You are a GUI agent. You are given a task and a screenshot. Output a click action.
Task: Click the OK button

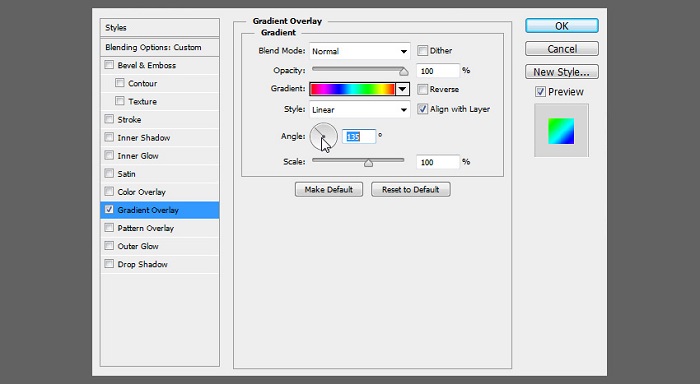click(562, 26)
